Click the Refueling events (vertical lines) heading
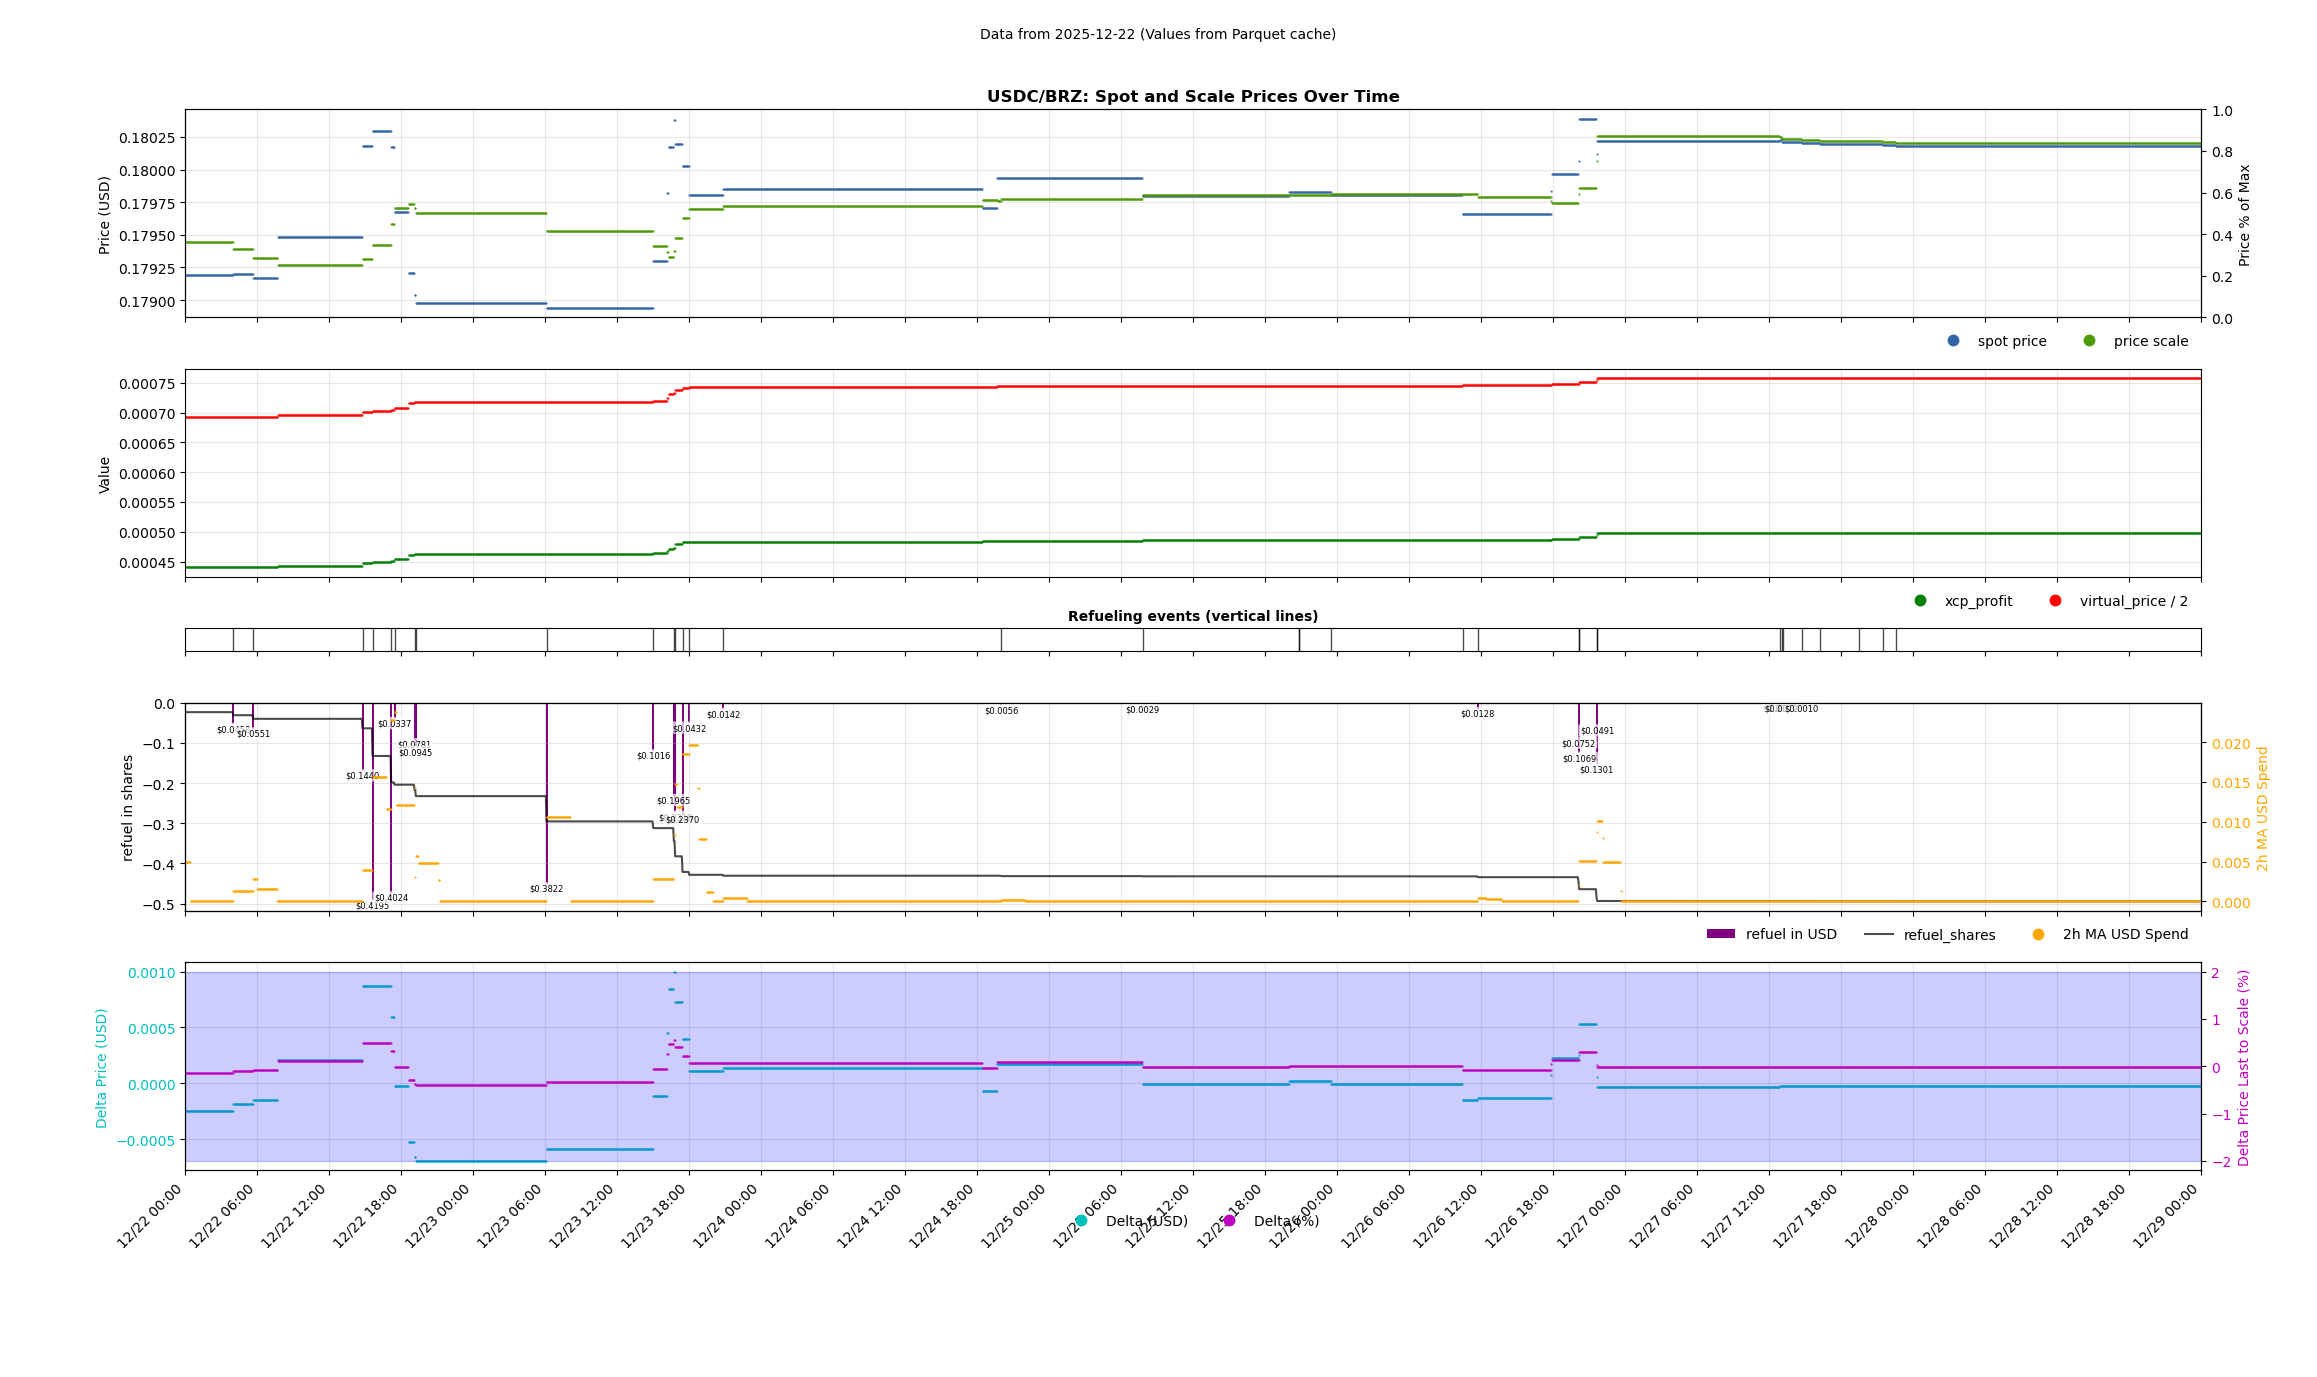The image size is (2317, 1377). click(x=1192, y=616)
